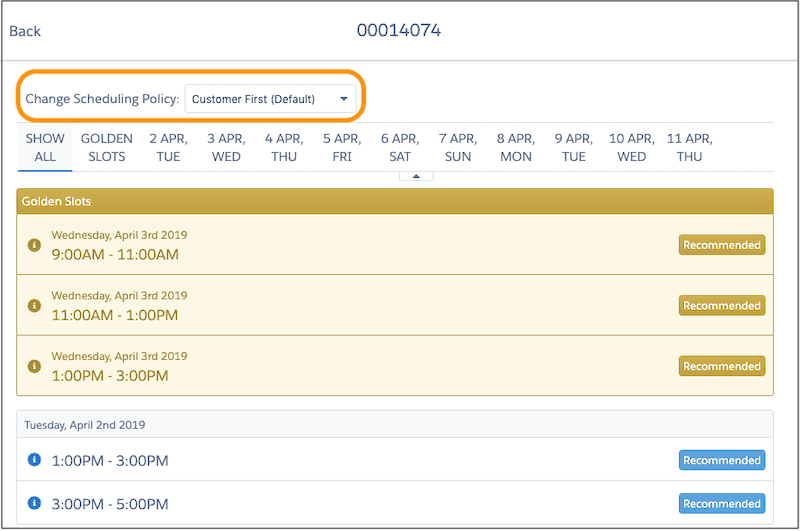The width and height of the screenshot is (800, 531).
Task: Select the 2 APR, TUE tab
Action: coord(168,147)
